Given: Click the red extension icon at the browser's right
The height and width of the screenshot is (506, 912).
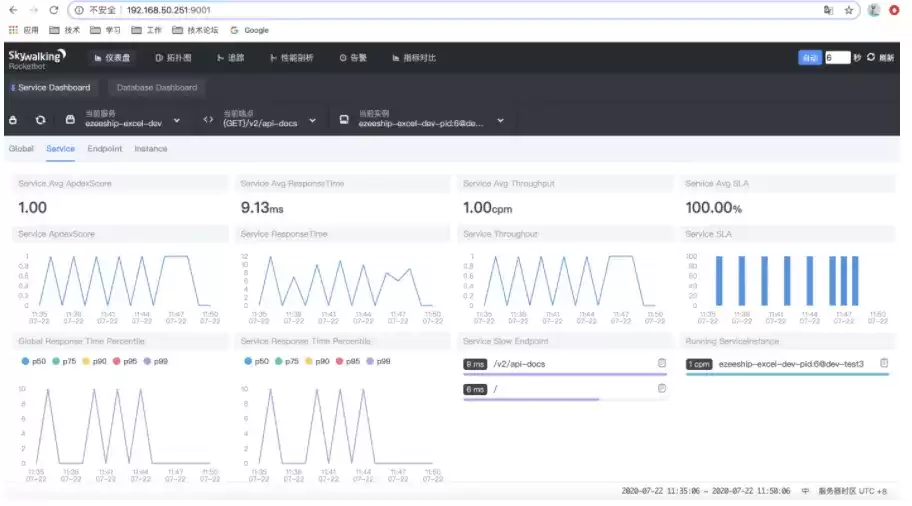Looking at the screenshot, I should [894, 10].
